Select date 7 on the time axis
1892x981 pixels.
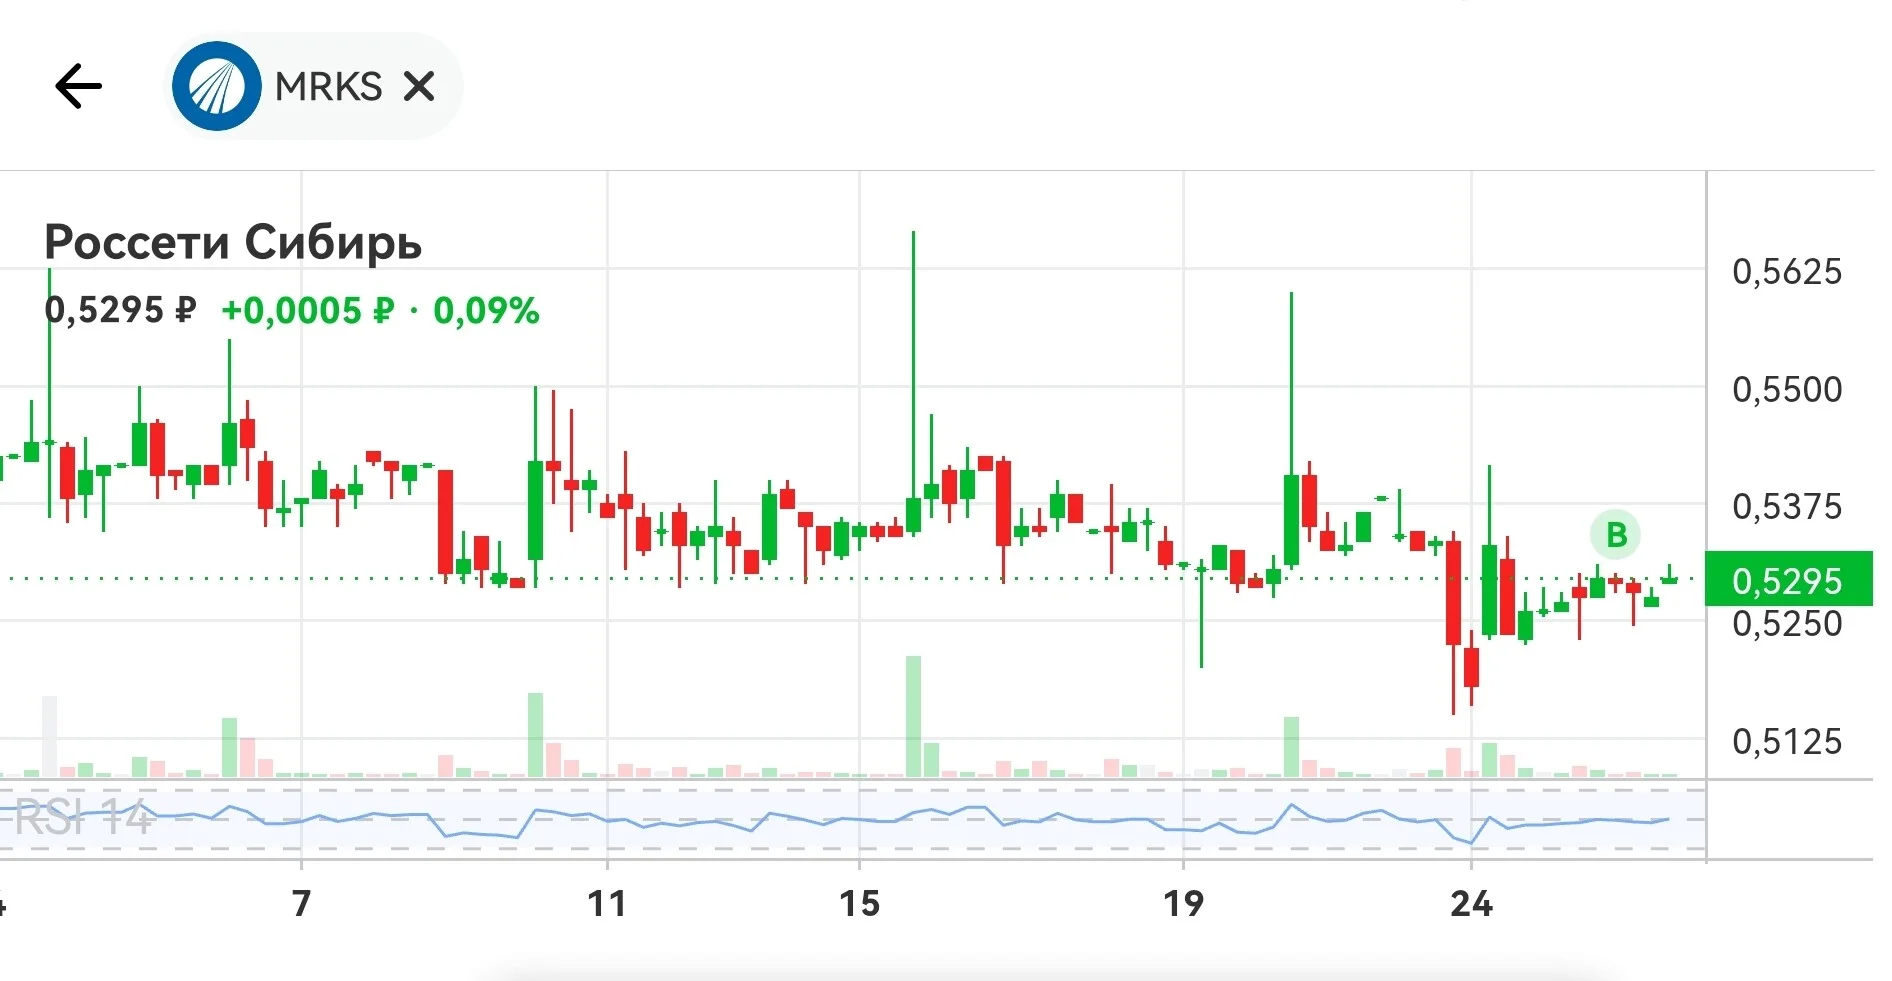click(x=301, y=903)
